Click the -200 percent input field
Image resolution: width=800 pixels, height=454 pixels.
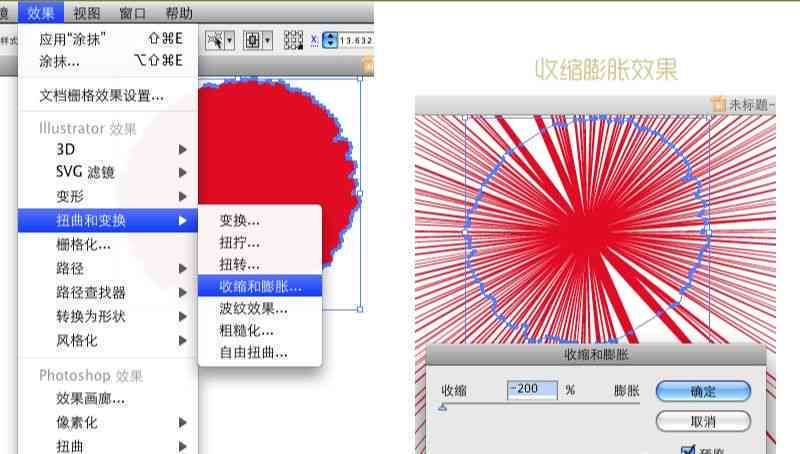tap(532, 390)
